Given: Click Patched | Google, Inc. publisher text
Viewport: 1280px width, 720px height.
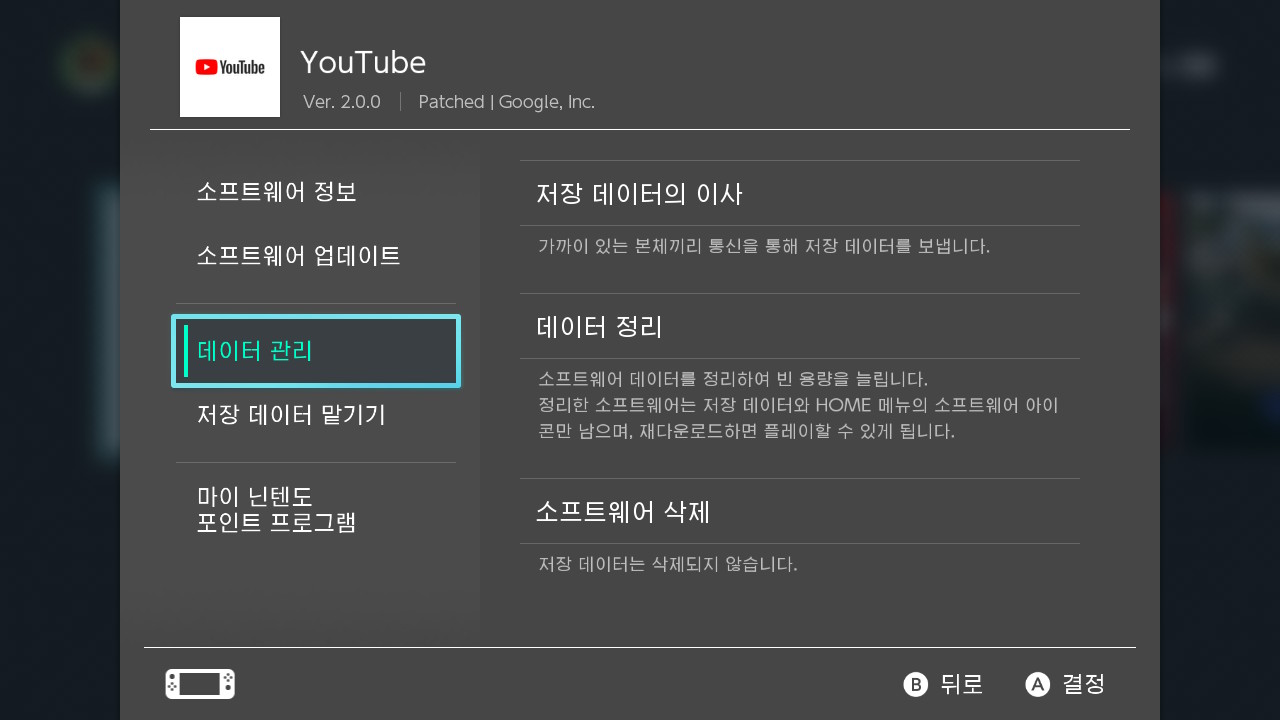Looking at the screenshot, I should [507, 102].
